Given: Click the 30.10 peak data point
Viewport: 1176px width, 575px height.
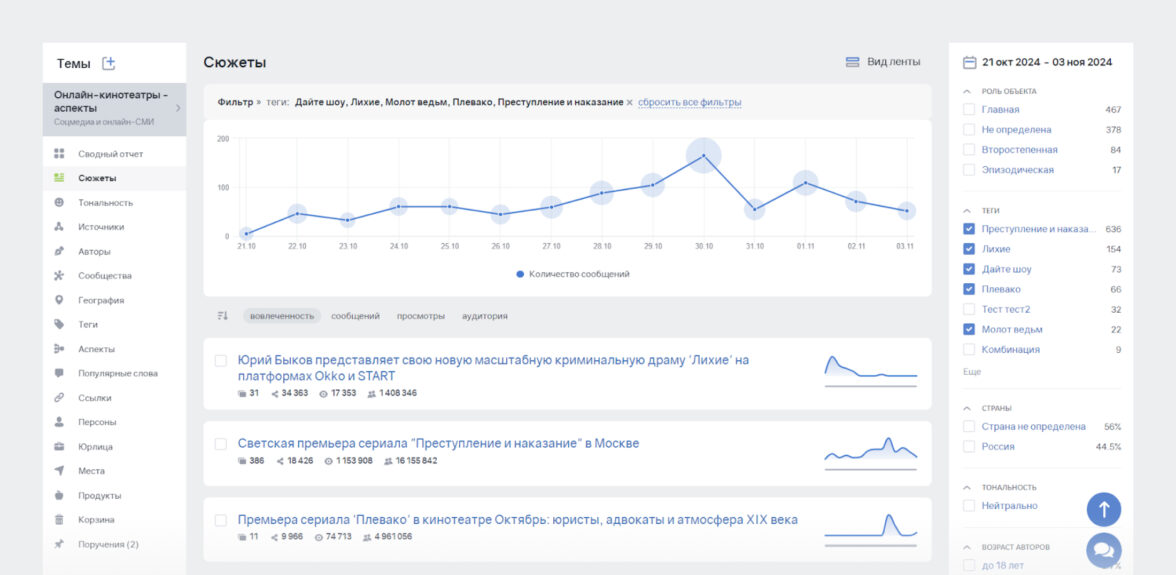Looking at the screenshot, I should pos(703,155).
